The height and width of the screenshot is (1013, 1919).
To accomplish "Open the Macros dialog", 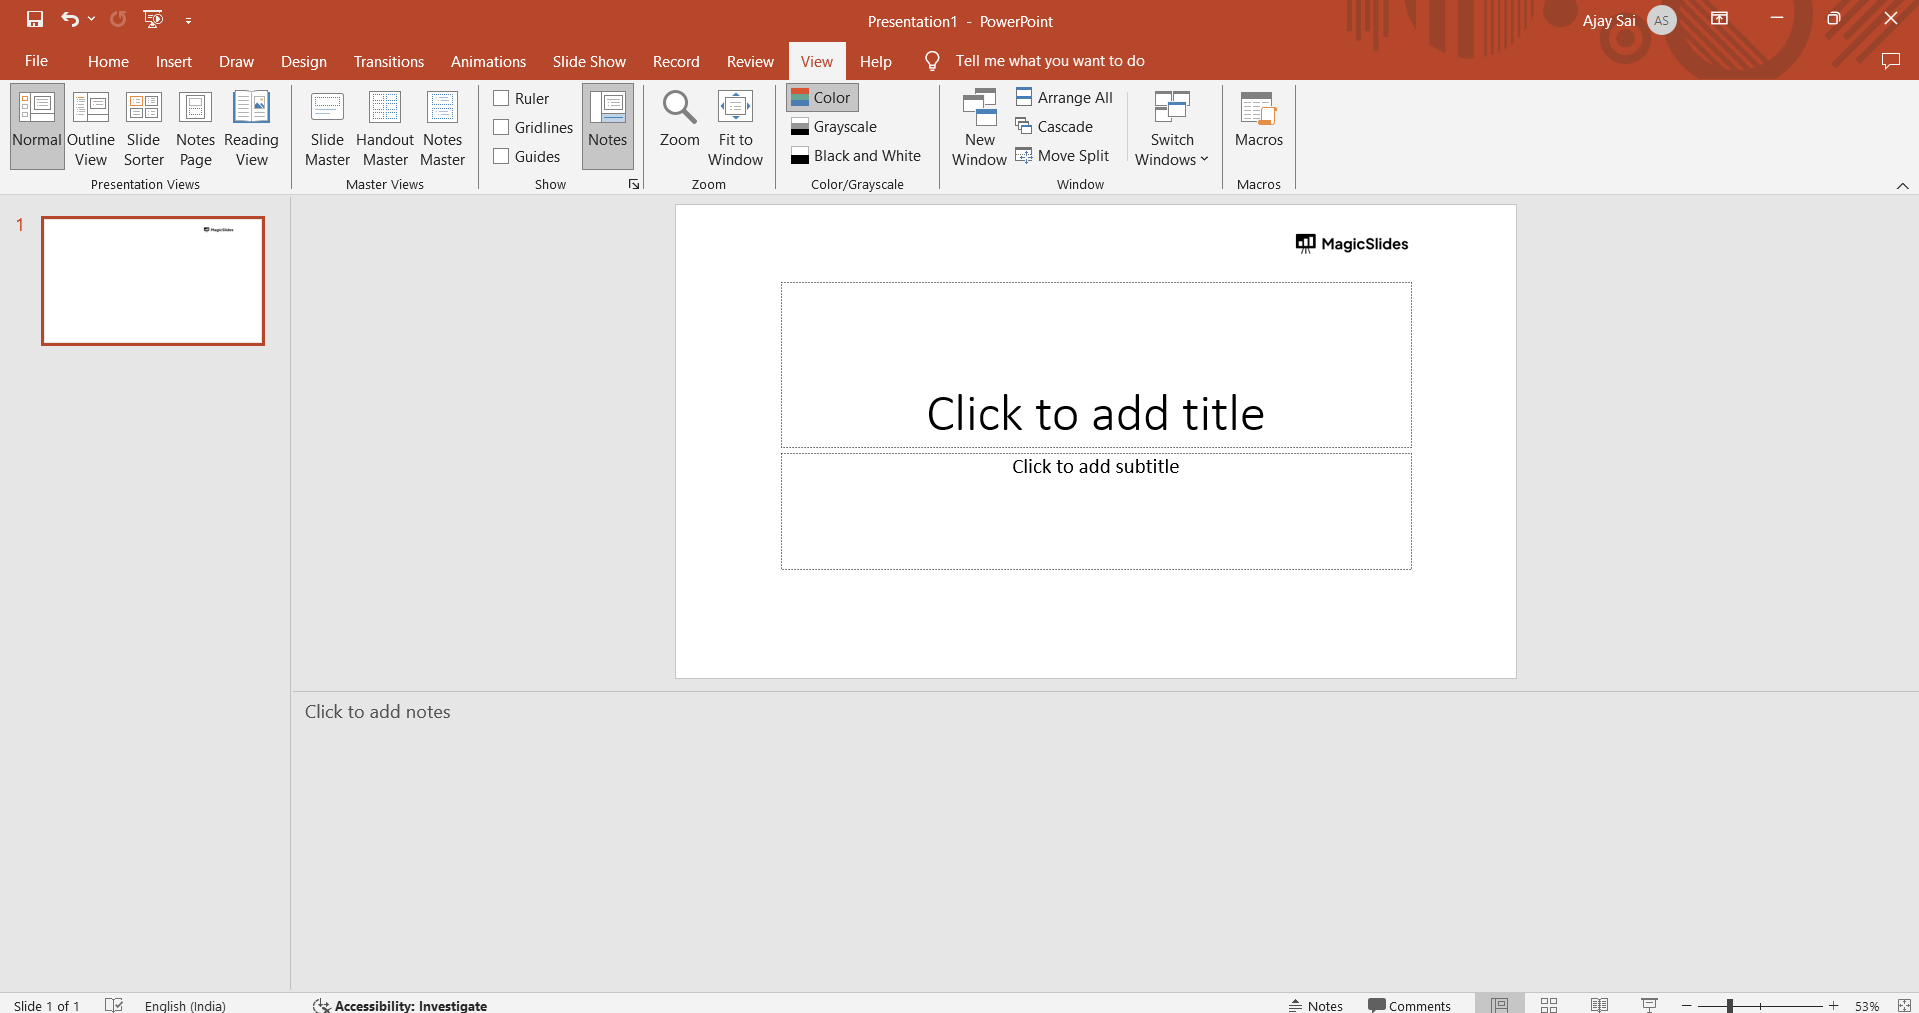I will click(x=1258, y=120).
